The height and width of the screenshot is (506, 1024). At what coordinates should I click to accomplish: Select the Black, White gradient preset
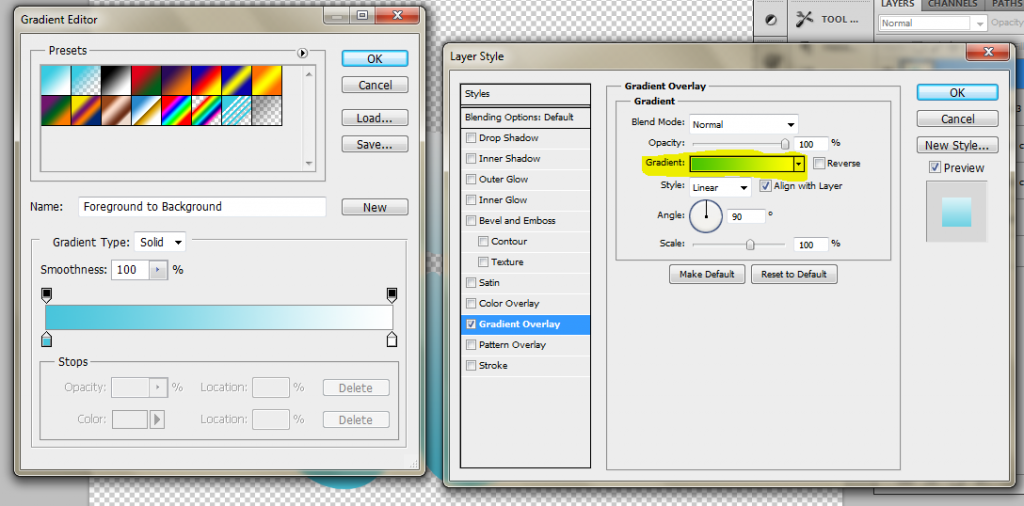(115, 80)
